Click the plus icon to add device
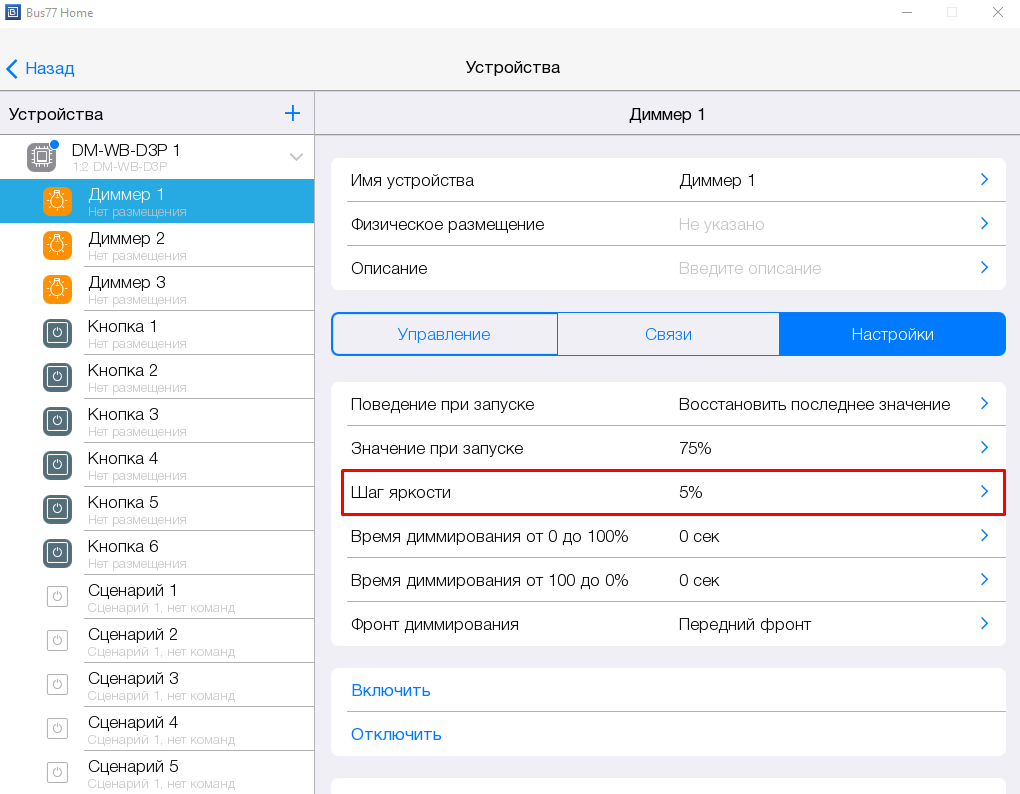Viewport: 1020px width, 794px height. tap(292, 114)
